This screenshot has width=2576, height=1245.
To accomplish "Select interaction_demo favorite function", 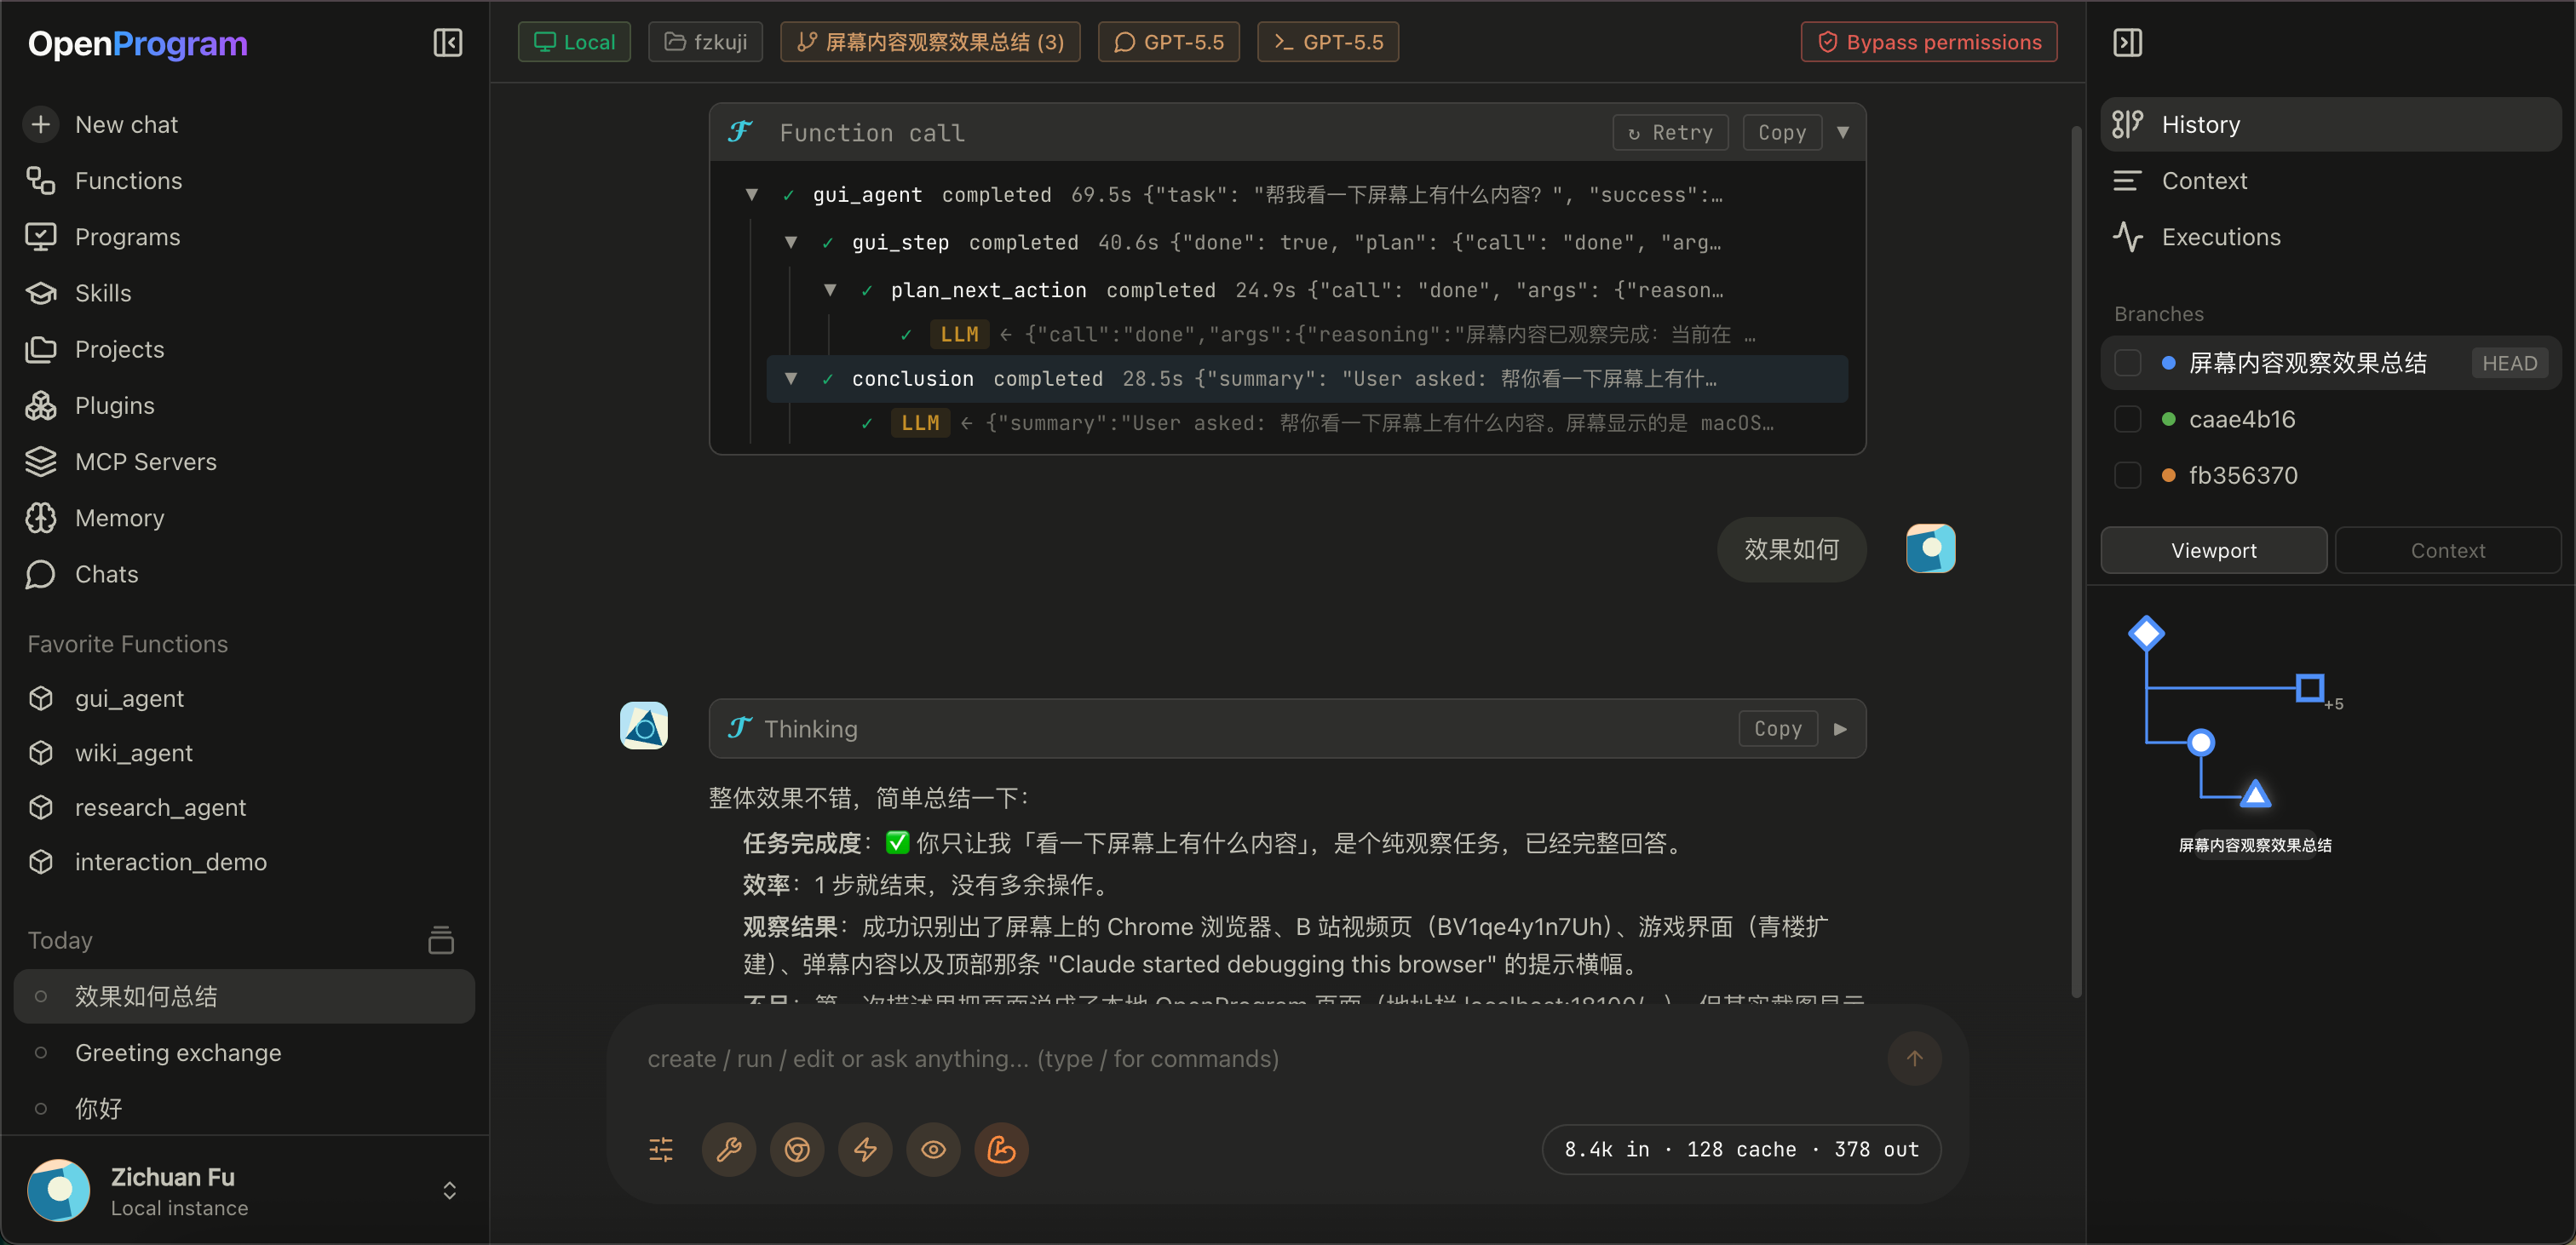I will [170, 862].
